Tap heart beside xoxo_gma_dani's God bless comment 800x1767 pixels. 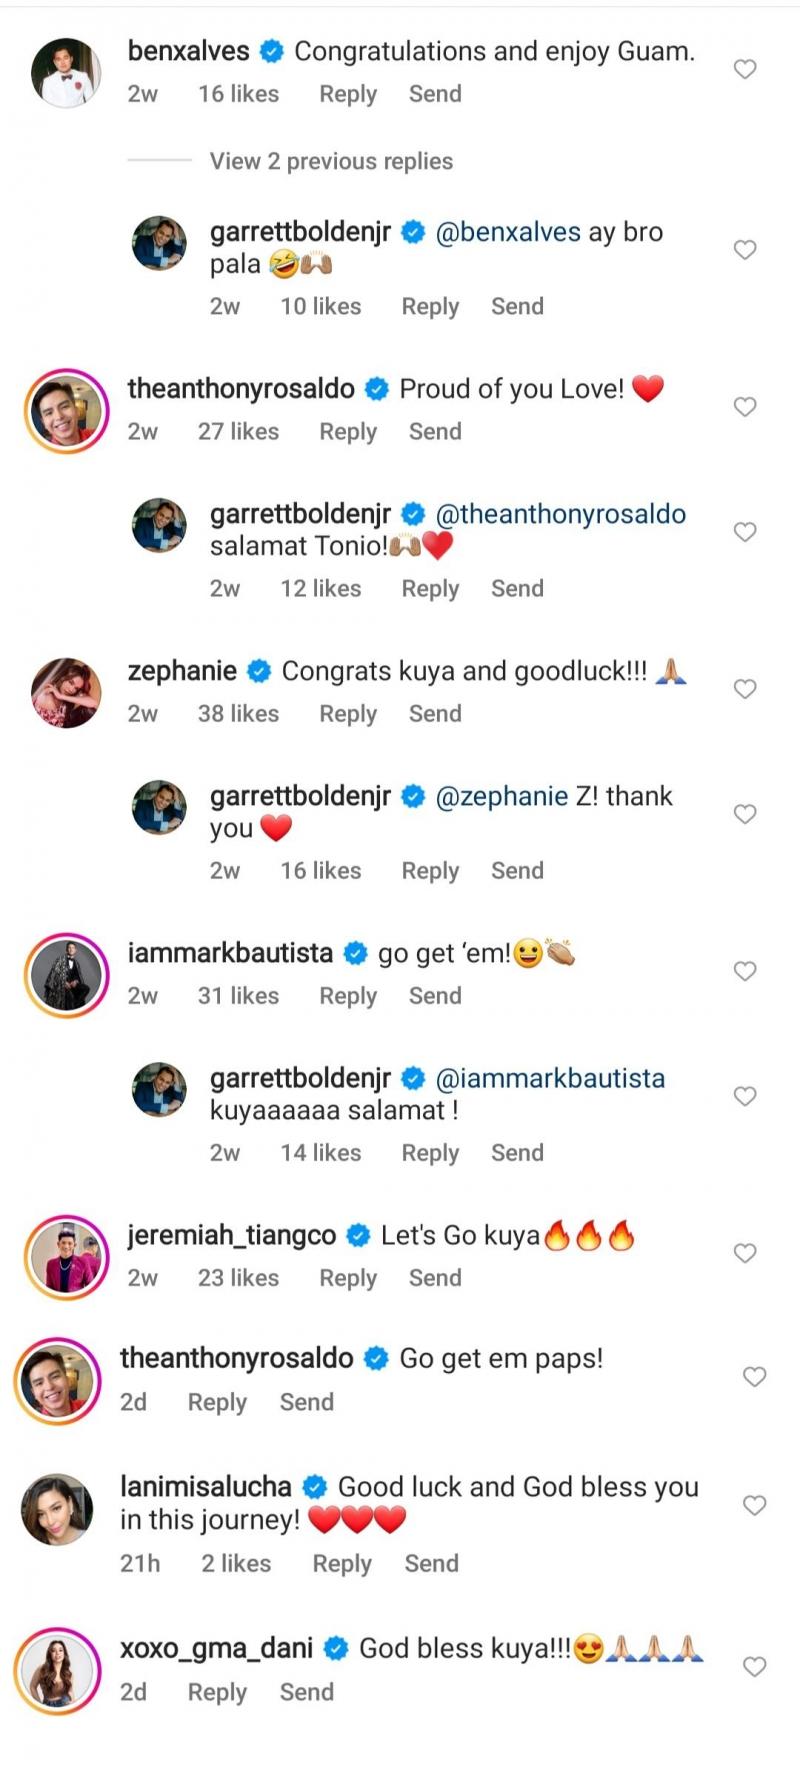click(x=755, y=1667)
